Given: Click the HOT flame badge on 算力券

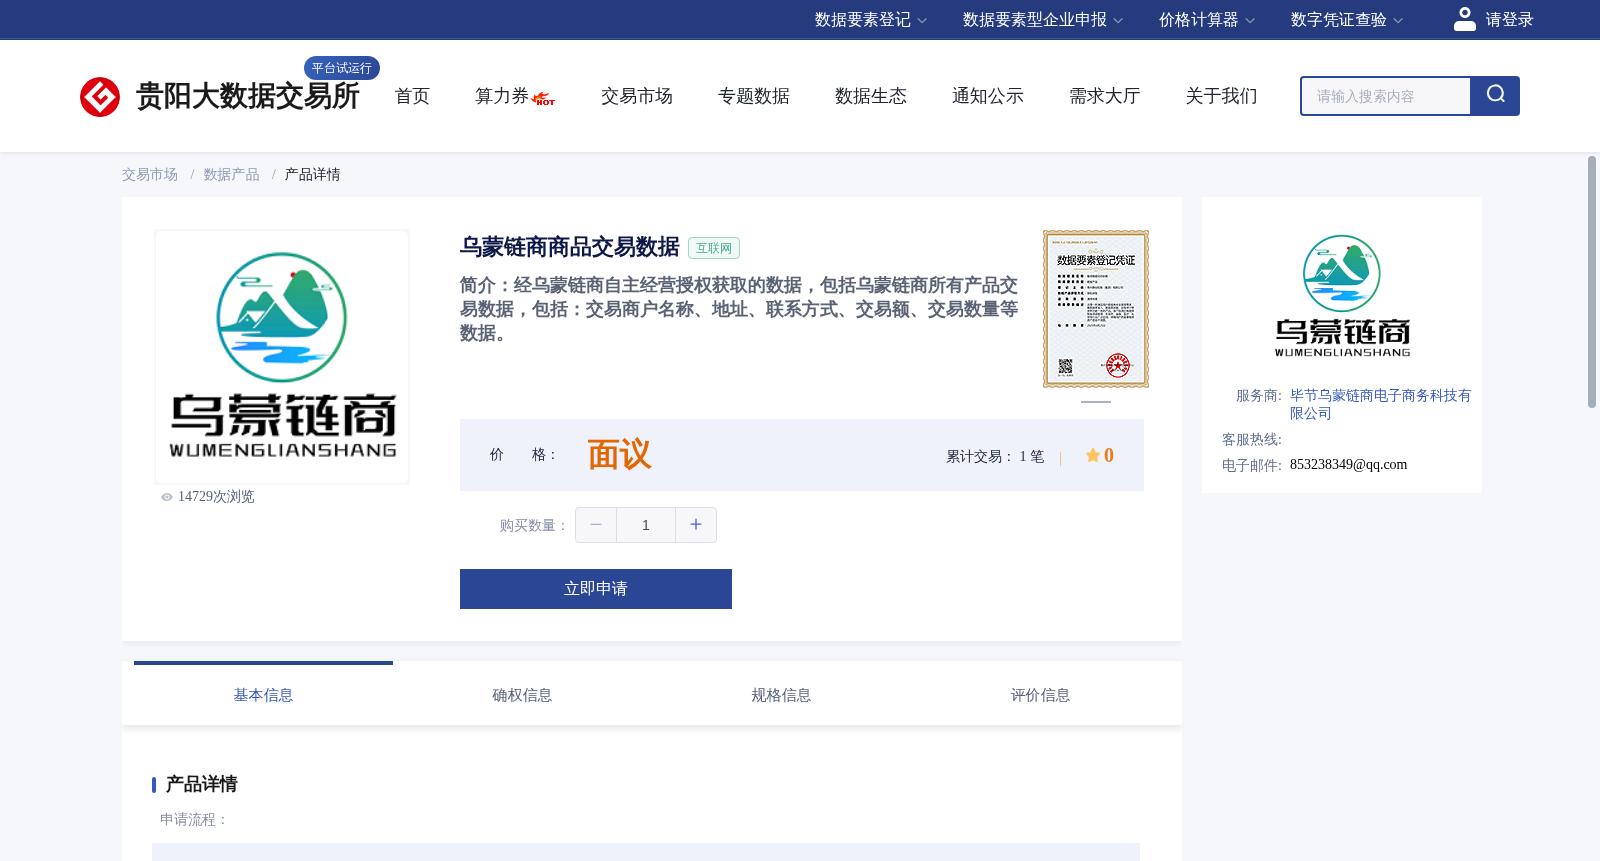Looking at the screenshot, I should coord(544,99).
